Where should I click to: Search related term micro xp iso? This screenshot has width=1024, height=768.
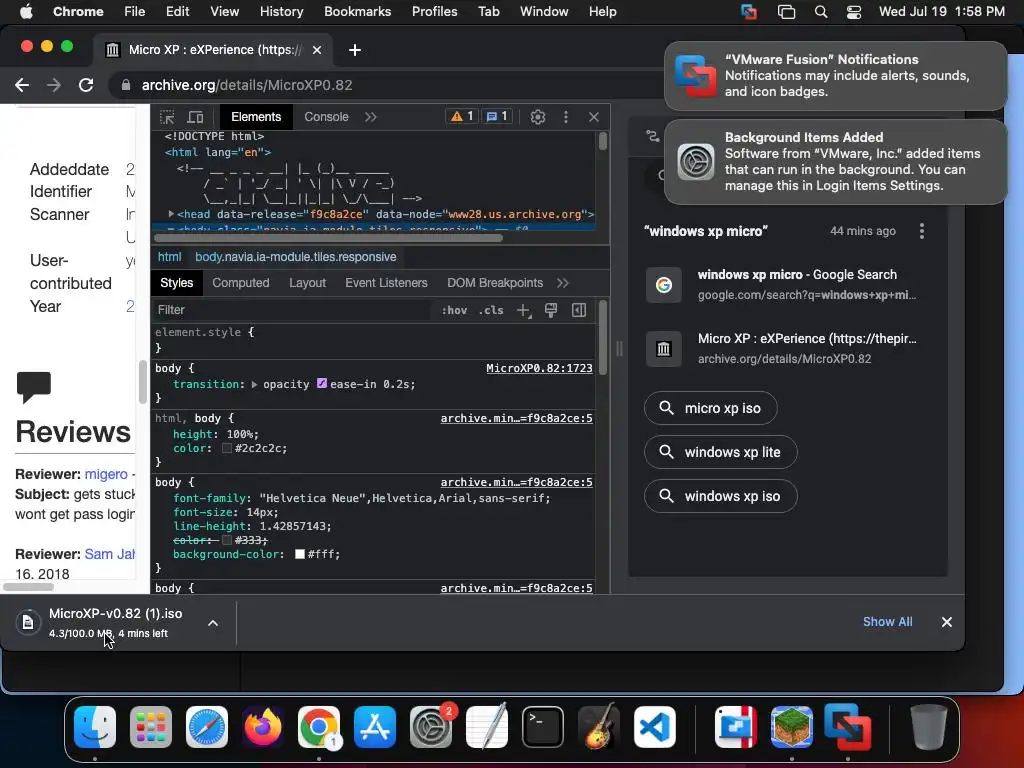pos(711,408)
